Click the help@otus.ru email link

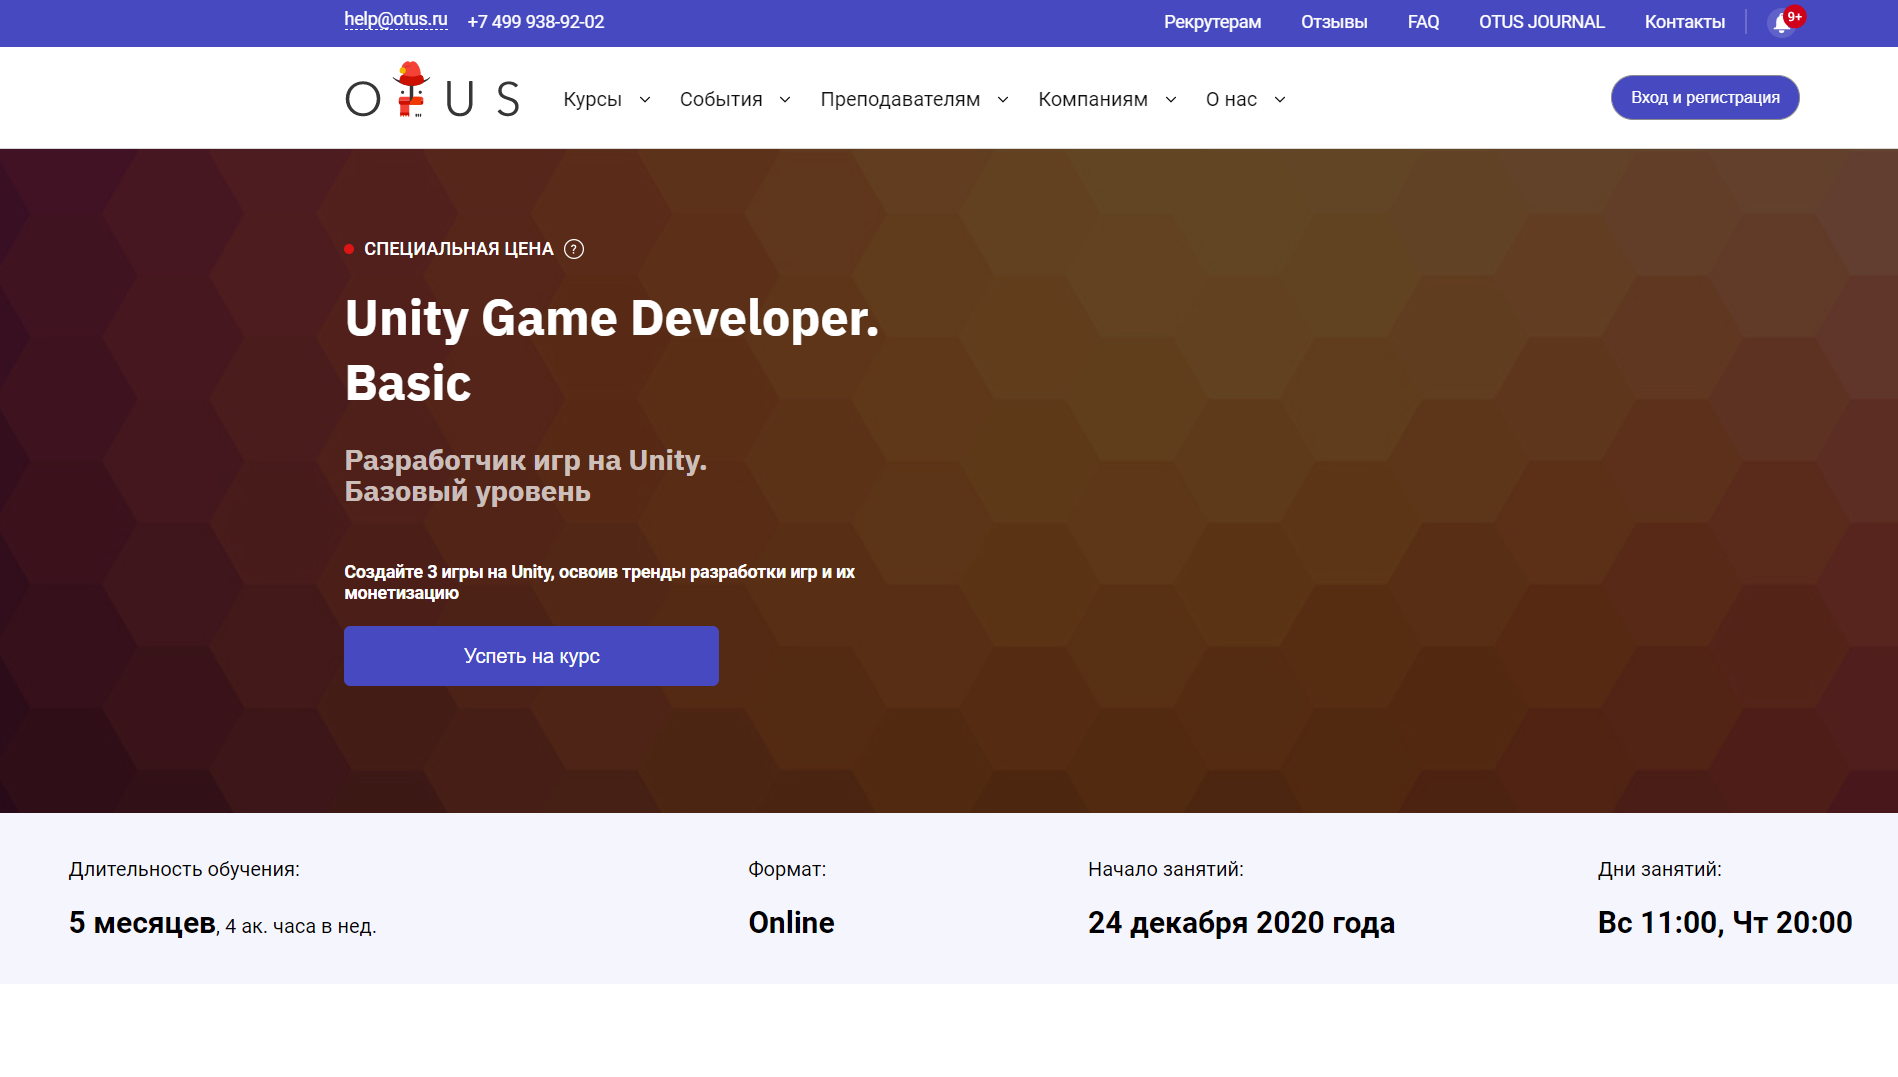(396, 19)
